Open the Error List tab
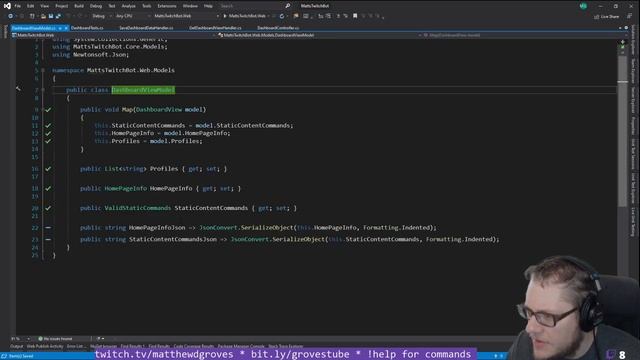 click(75, 347)
